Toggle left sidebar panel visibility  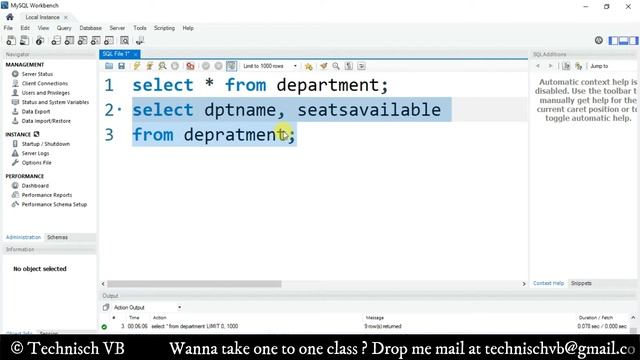(613, 40)
